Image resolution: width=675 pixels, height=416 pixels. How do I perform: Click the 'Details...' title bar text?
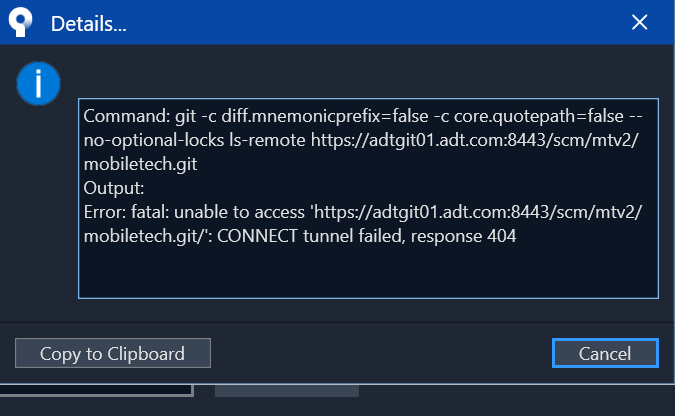click(89, 24)
